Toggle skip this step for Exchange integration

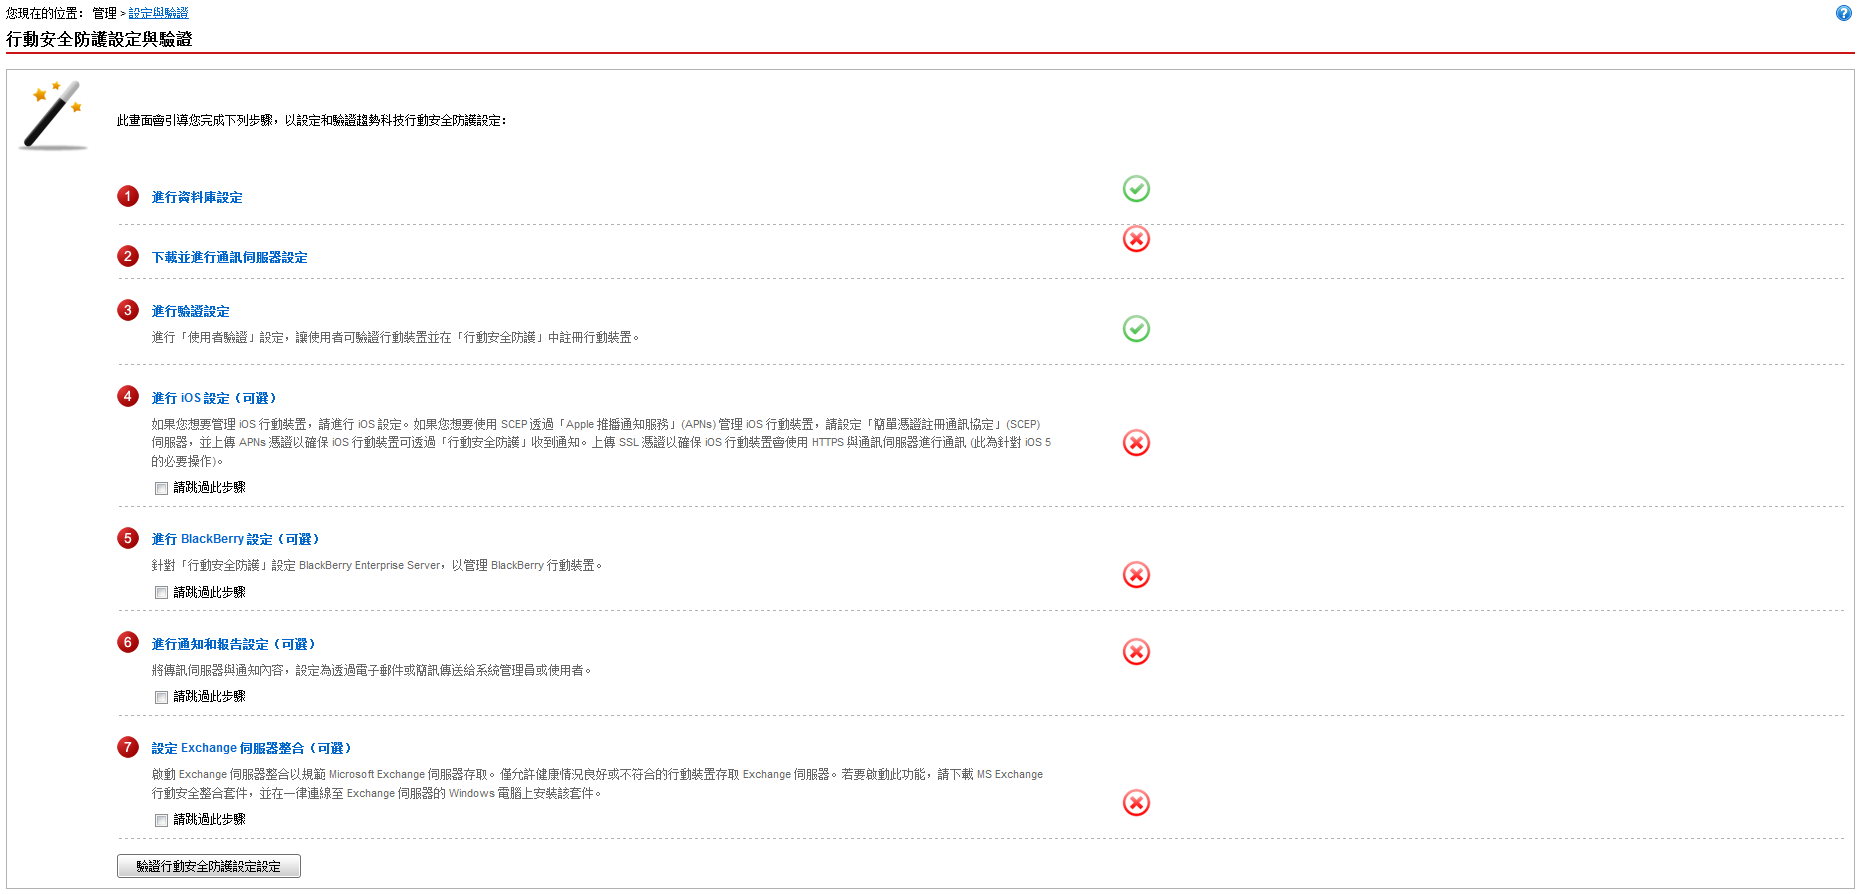click(x=161, y=820)
